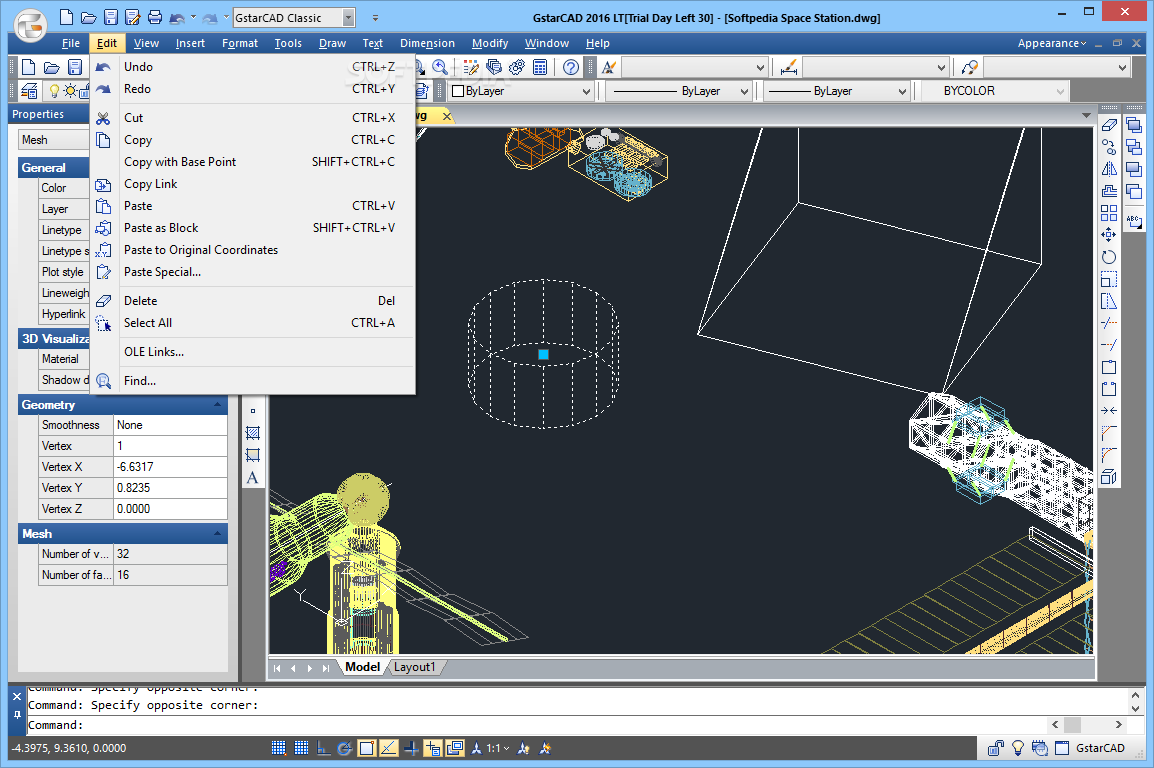1154x768 pixels.
Task: Open the Dimension menu
Action: click(427, 43)
